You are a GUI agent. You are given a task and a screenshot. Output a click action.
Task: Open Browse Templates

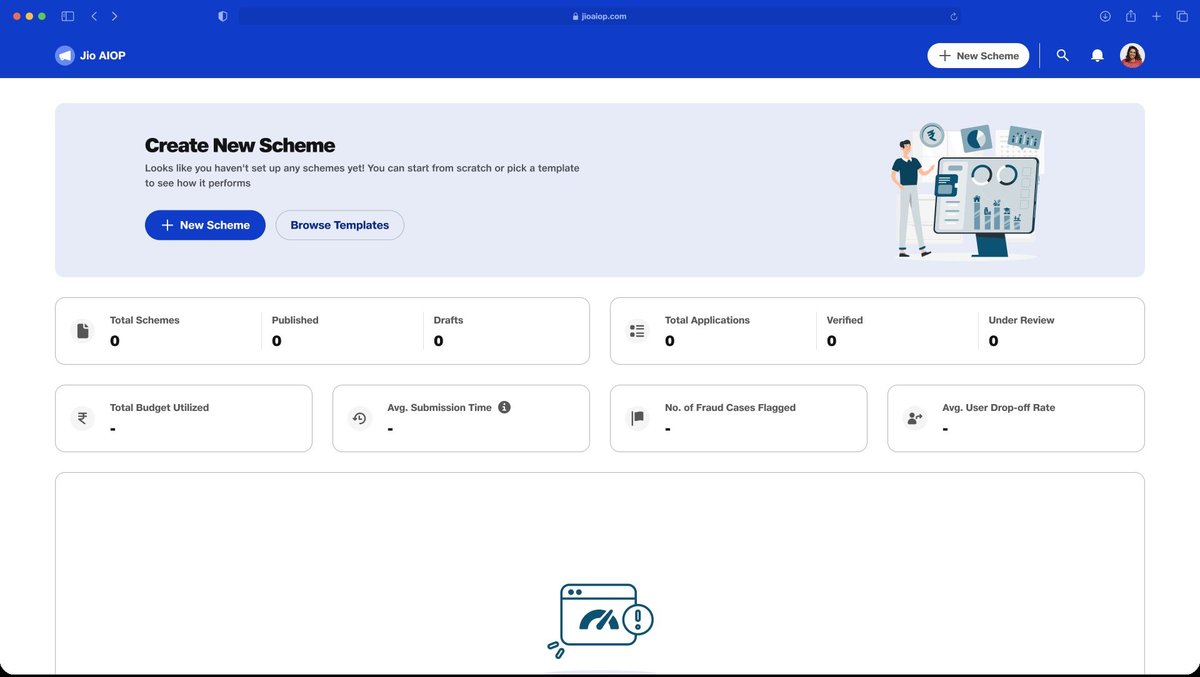point(339,225)
